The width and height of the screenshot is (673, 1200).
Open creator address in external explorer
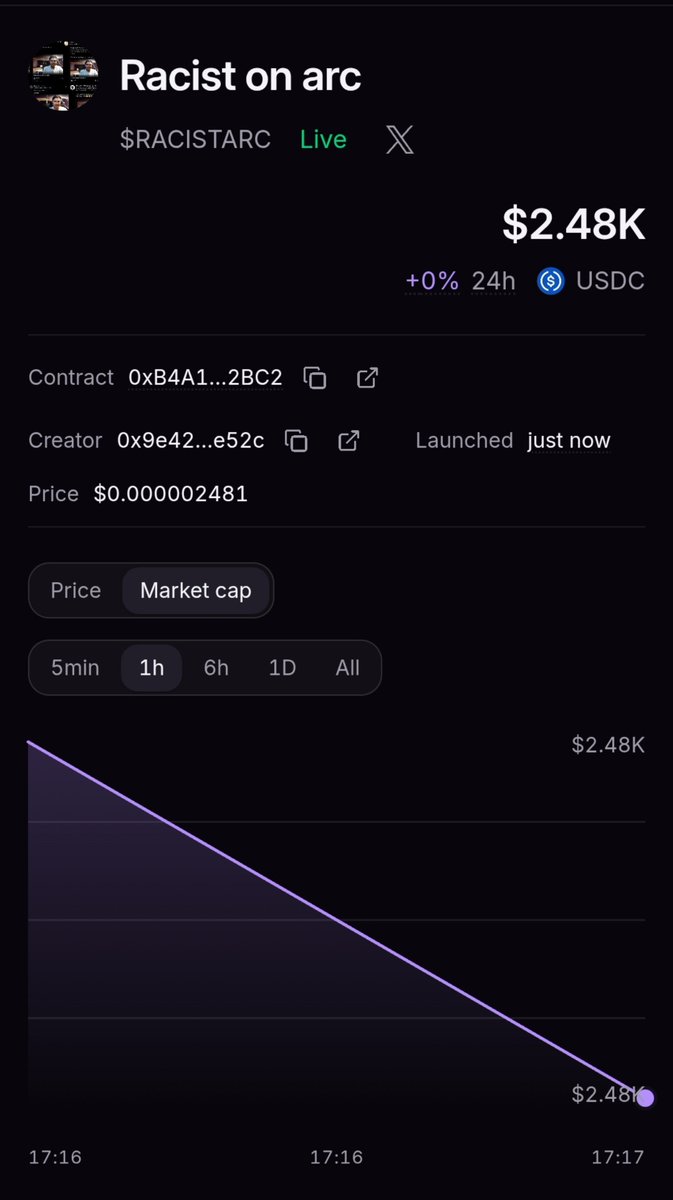(x=349, y=441)
